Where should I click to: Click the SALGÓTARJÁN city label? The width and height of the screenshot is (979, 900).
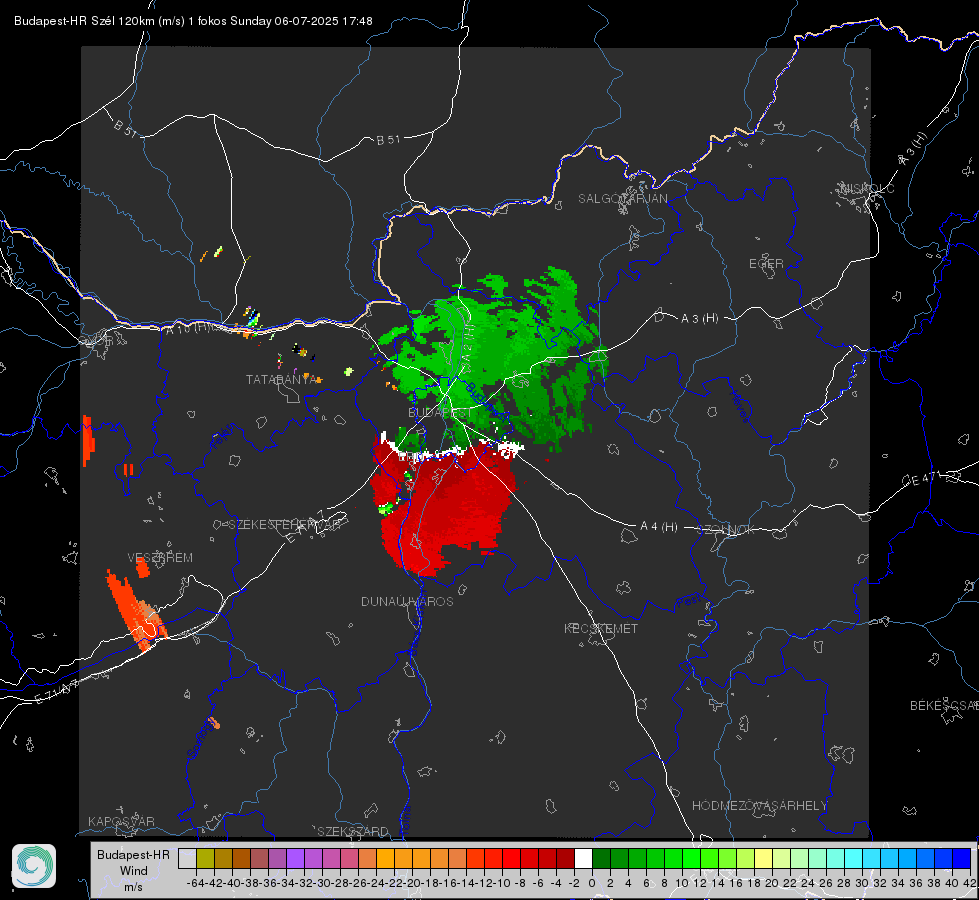(622, 199)
